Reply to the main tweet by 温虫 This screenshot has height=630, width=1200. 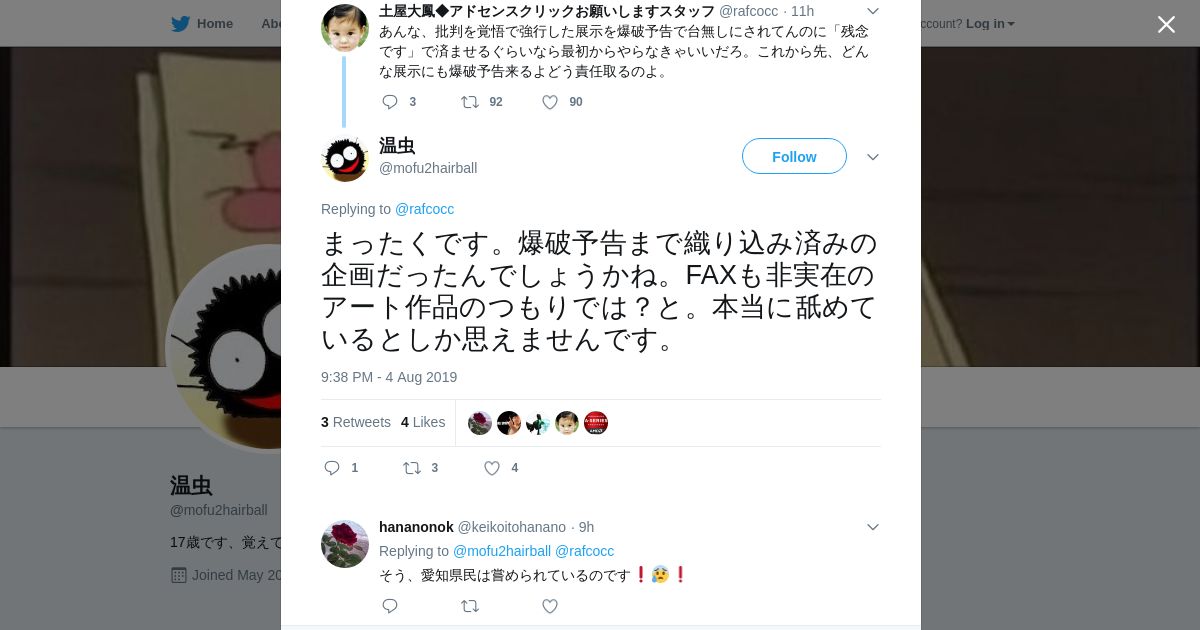[x=332, y=468]
